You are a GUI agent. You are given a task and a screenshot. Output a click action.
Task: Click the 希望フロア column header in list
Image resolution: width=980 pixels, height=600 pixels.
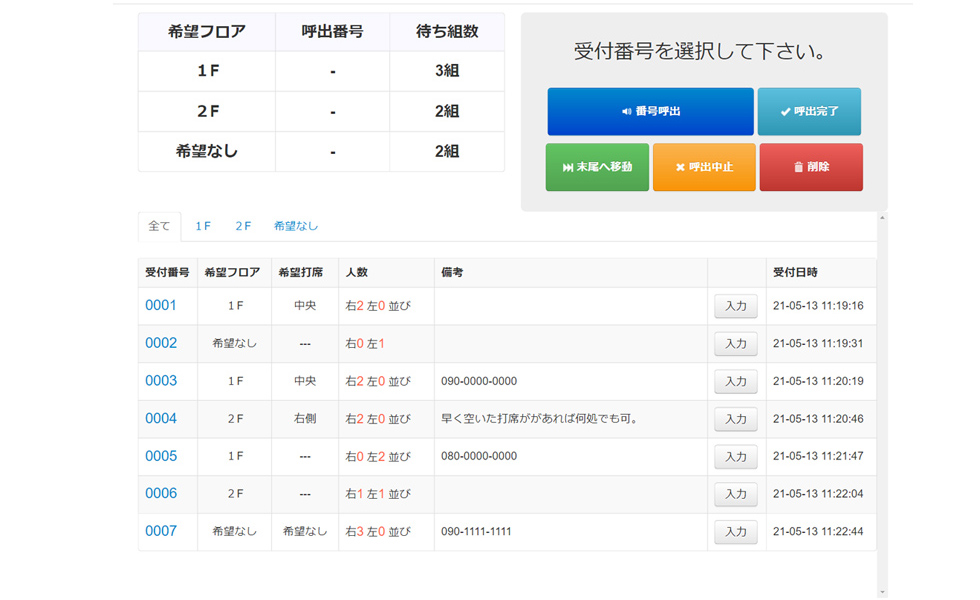coord(232,272)
